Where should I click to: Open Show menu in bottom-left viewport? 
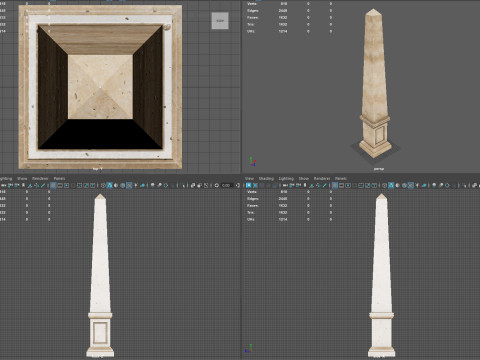(22, 178)
